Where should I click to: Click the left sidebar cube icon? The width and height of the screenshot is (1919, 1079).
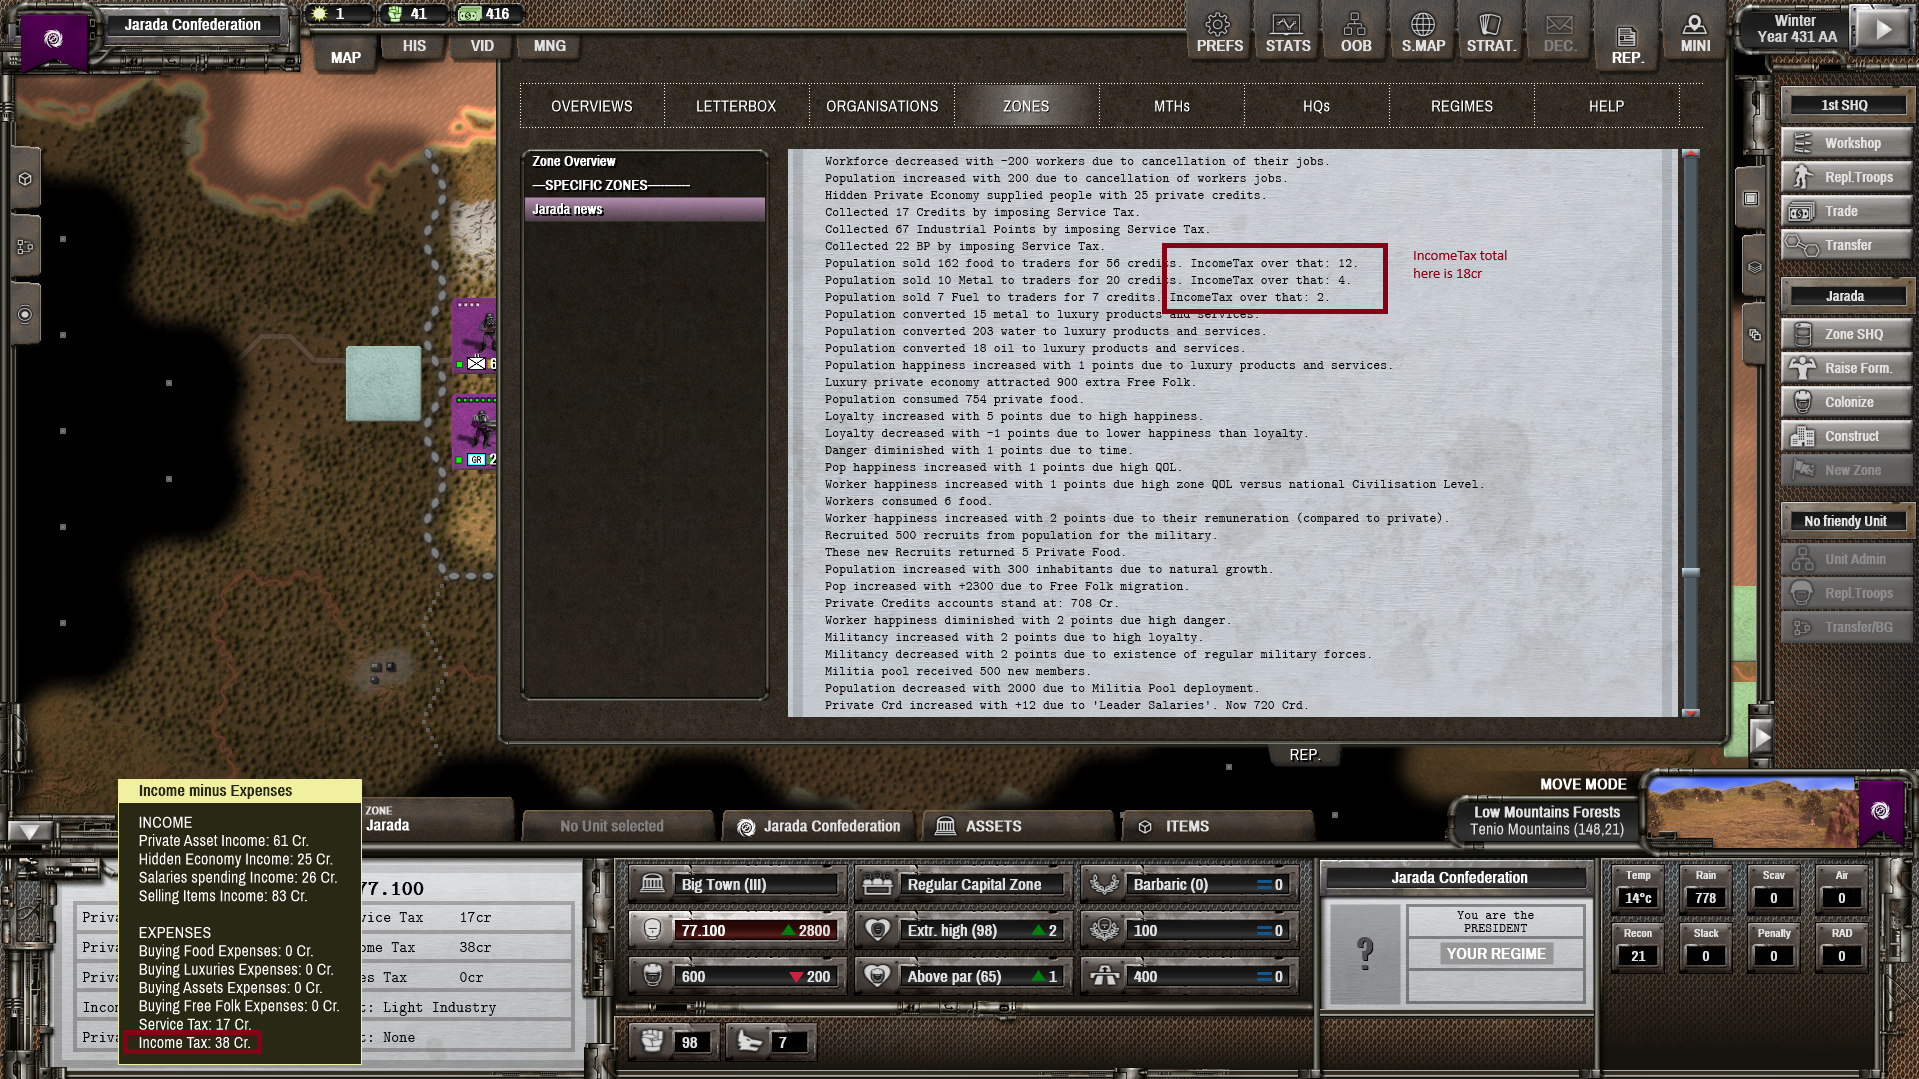coord(25,179)
